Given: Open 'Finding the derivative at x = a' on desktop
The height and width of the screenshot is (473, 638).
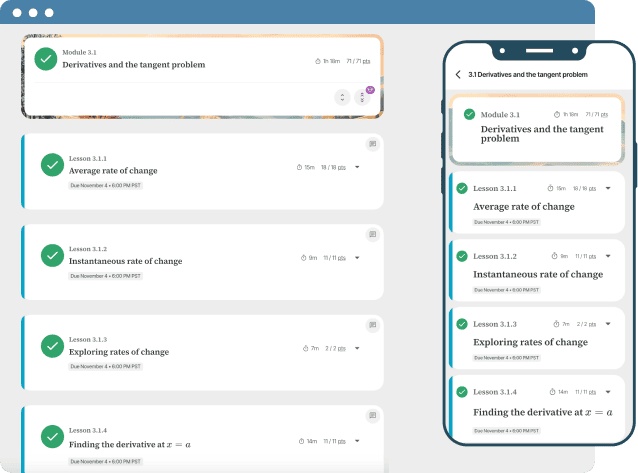Looking at the screenshot, I should click(x=129, y=443).
